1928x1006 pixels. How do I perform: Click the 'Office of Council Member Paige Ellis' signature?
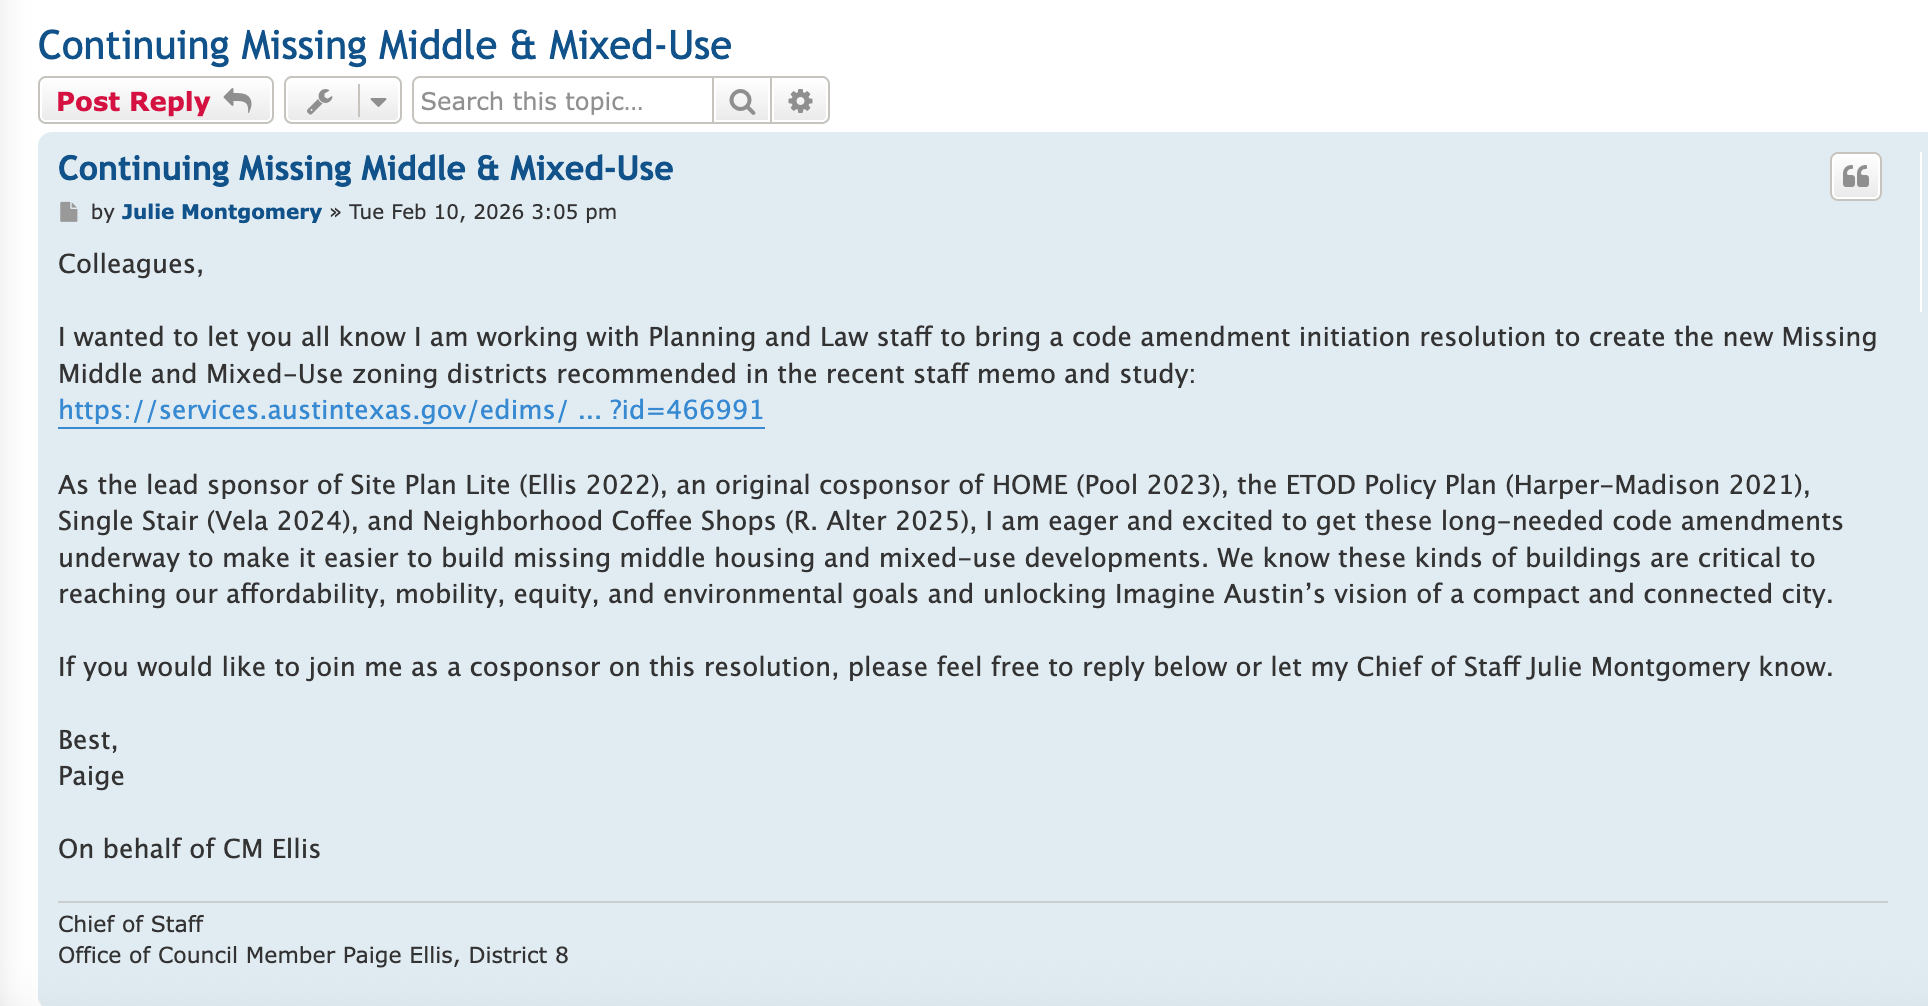[x=313, y=955]
